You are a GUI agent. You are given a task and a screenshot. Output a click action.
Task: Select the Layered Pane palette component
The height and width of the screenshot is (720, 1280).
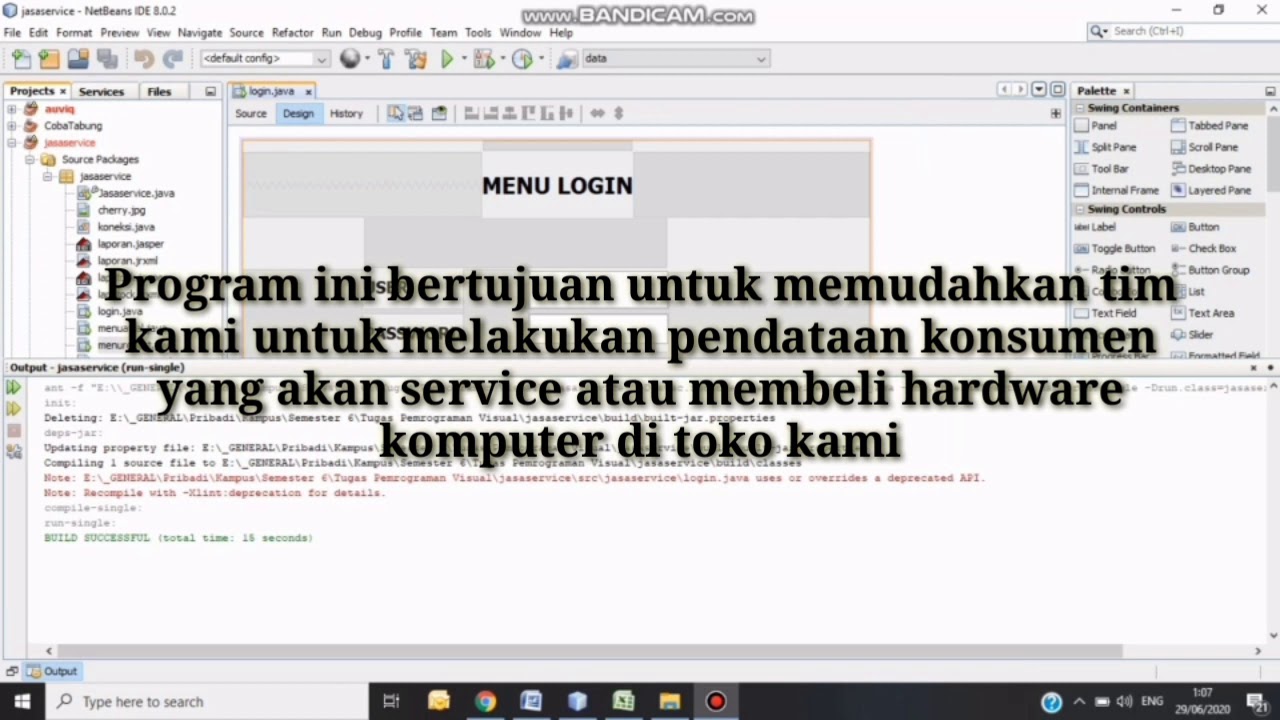tap(1211, 190)
